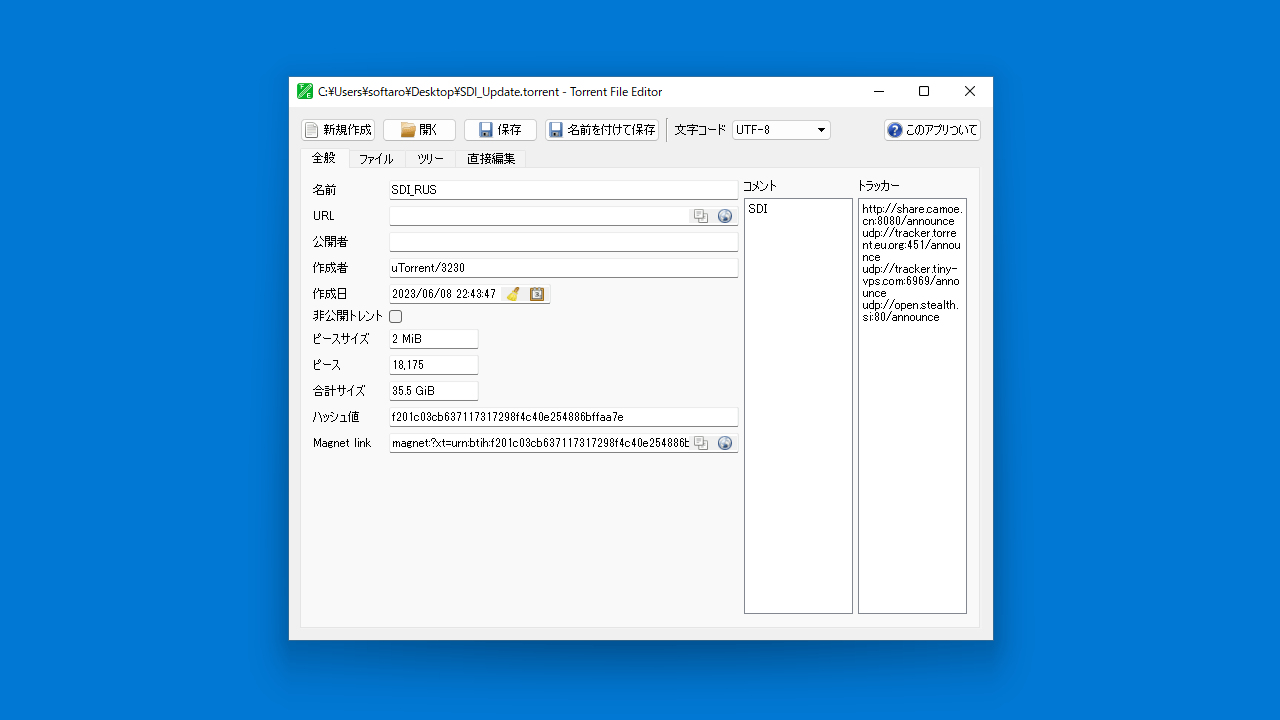
Task: Open the URL in browser via globe icon
Action: tap(725, 216)
